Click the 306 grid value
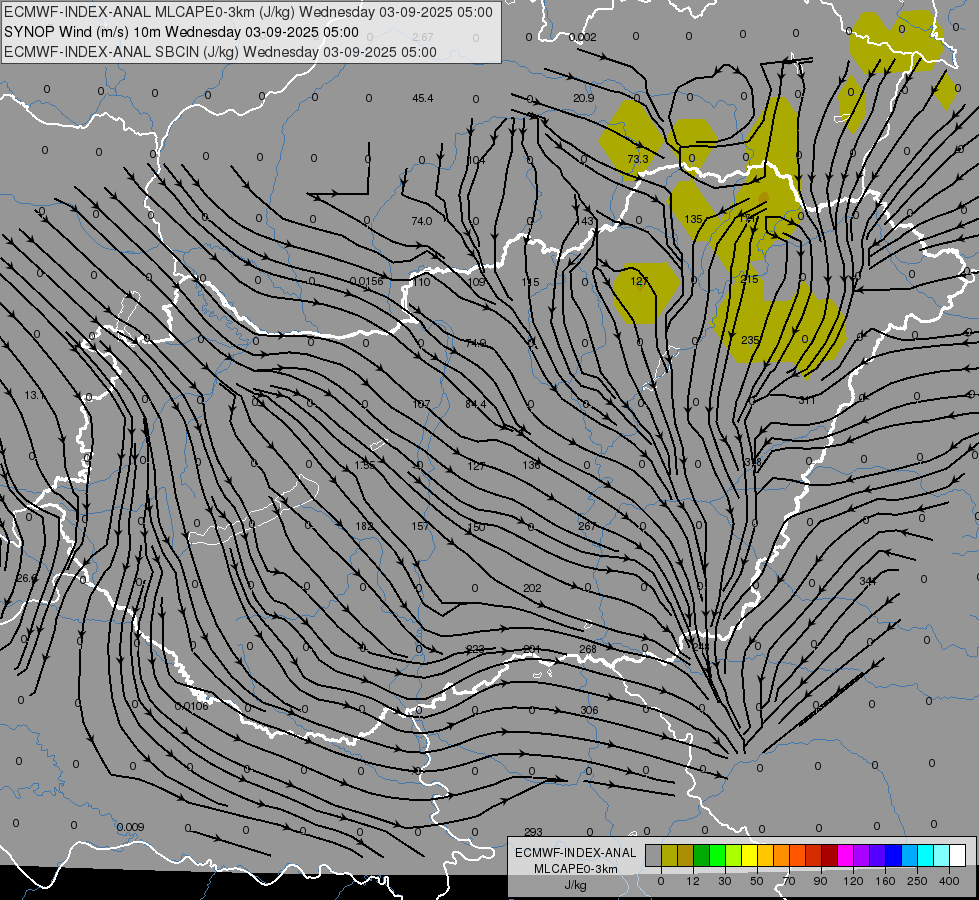This screenshot has height=900, width=979. pos(589,710)
